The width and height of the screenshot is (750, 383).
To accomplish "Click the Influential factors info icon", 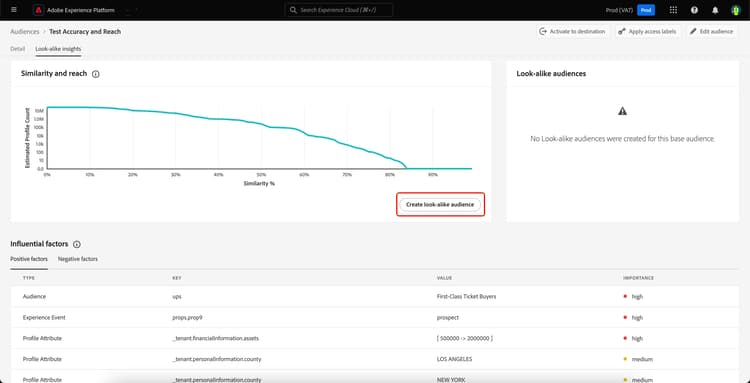I will pyautogui.click(x=77, y=244).
